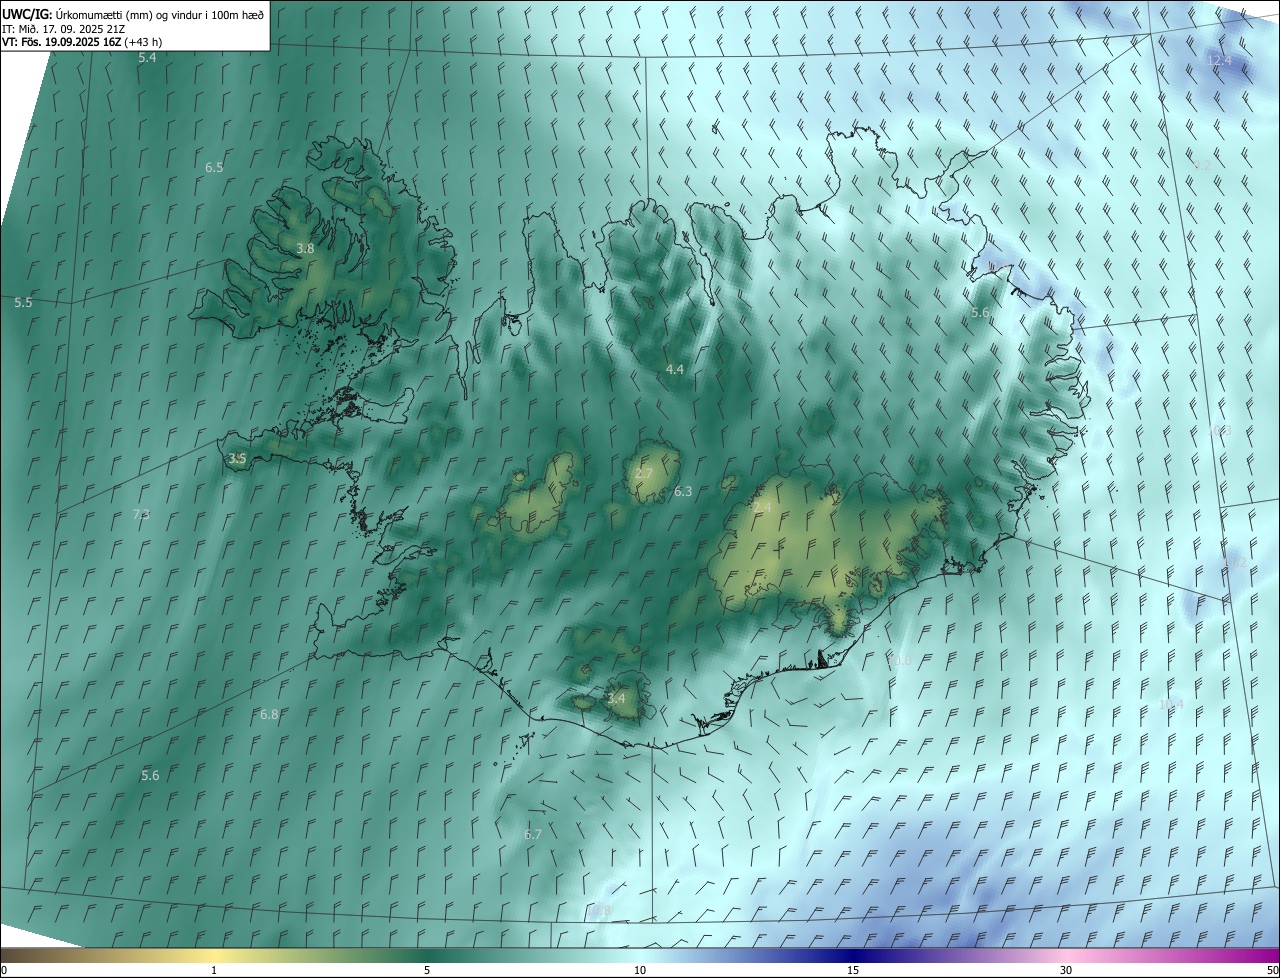The image size is (1280, 978).
Task: Click the '6.8' value label on the map
Action: [269, 714]
